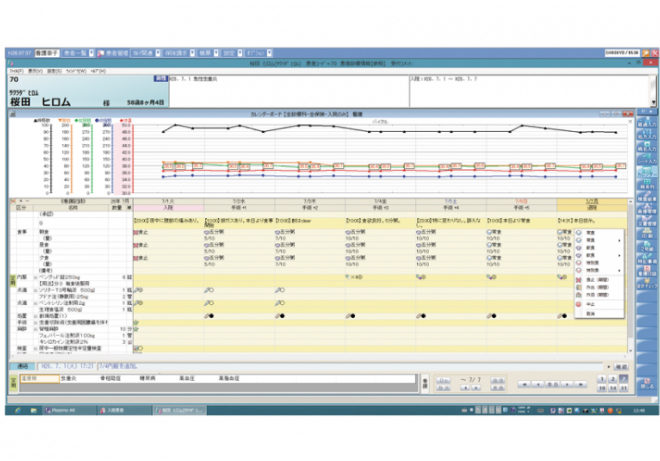
Task: Open 検査結果 from the right sidebar
Action: [647, 196]
